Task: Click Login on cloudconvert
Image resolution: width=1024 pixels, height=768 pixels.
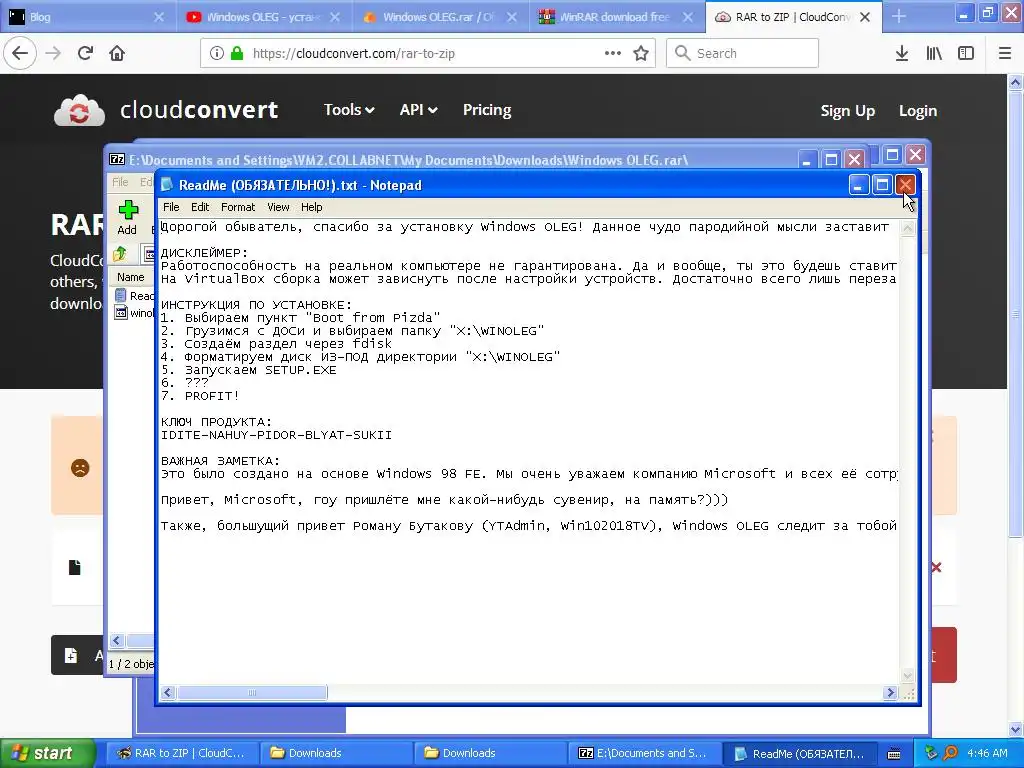Action: point(918,111)
